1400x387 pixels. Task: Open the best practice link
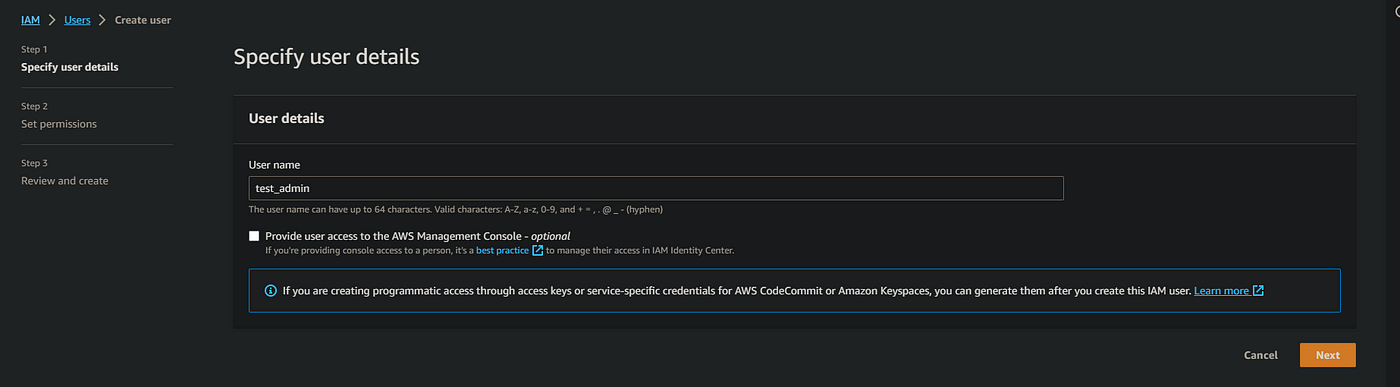[502, 250]
